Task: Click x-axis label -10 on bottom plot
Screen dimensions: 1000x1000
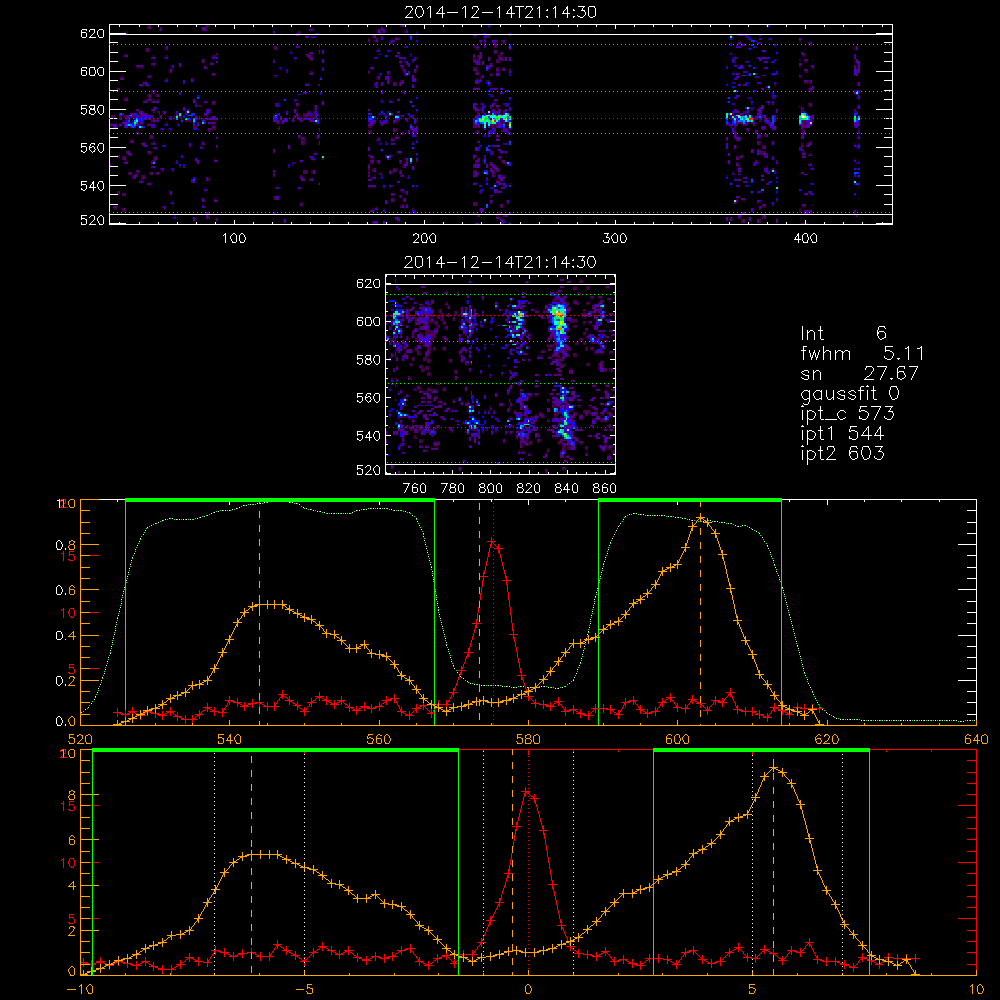Action: click(x=79, y=989)
